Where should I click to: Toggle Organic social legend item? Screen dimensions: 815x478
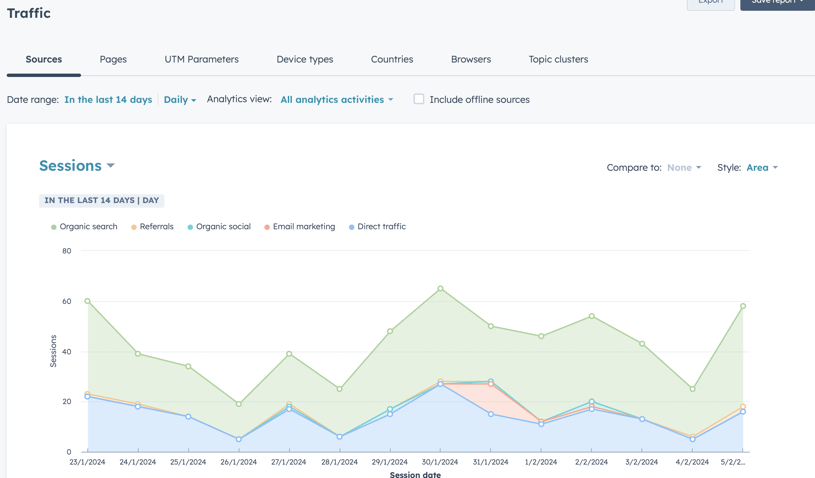tap(219, 227)
